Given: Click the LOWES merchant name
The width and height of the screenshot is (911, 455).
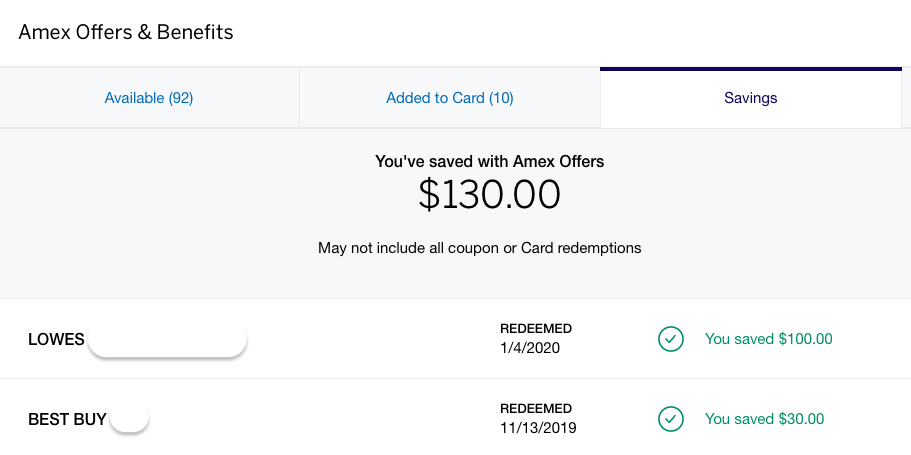Looking at the screenshot, I should tap(56, 339).
